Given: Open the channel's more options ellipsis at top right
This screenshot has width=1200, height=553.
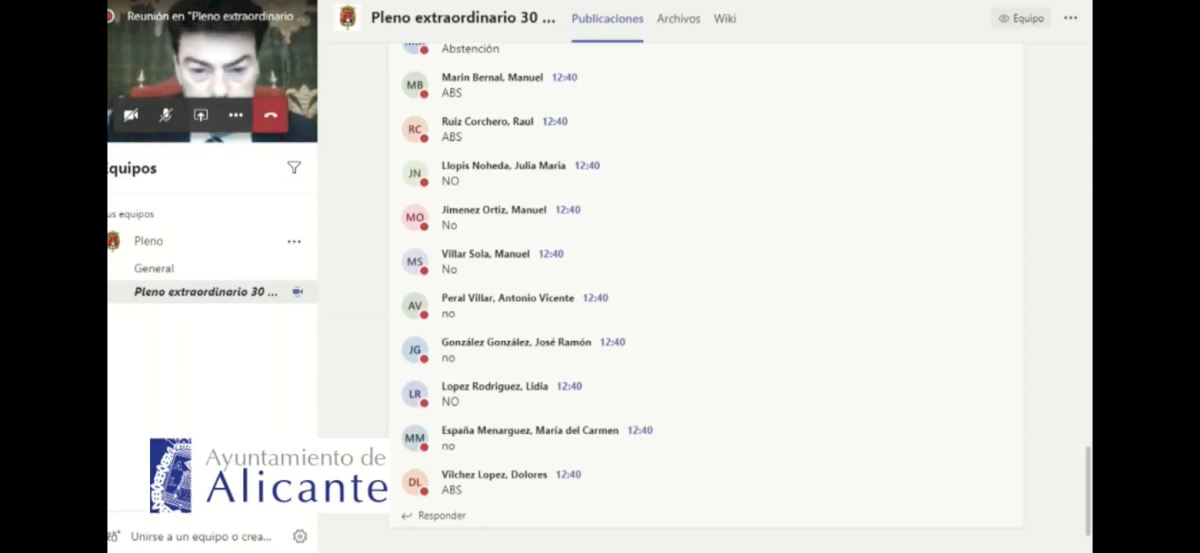Looking at the screenshot, I should 1071,18.
